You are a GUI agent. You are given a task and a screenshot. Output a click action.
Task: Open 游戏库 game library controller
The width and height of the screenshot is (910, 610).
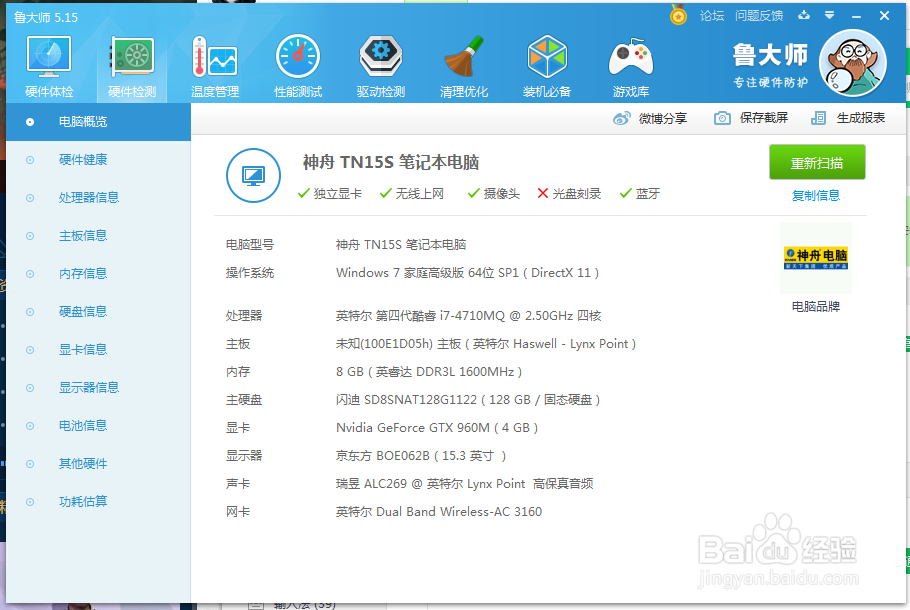click(x=630, y=66)
